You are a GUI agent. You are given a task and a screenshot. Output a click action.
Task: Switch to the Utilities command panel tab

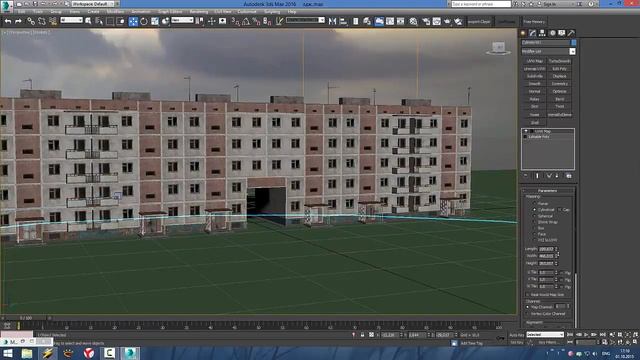[x=571, y=33]
